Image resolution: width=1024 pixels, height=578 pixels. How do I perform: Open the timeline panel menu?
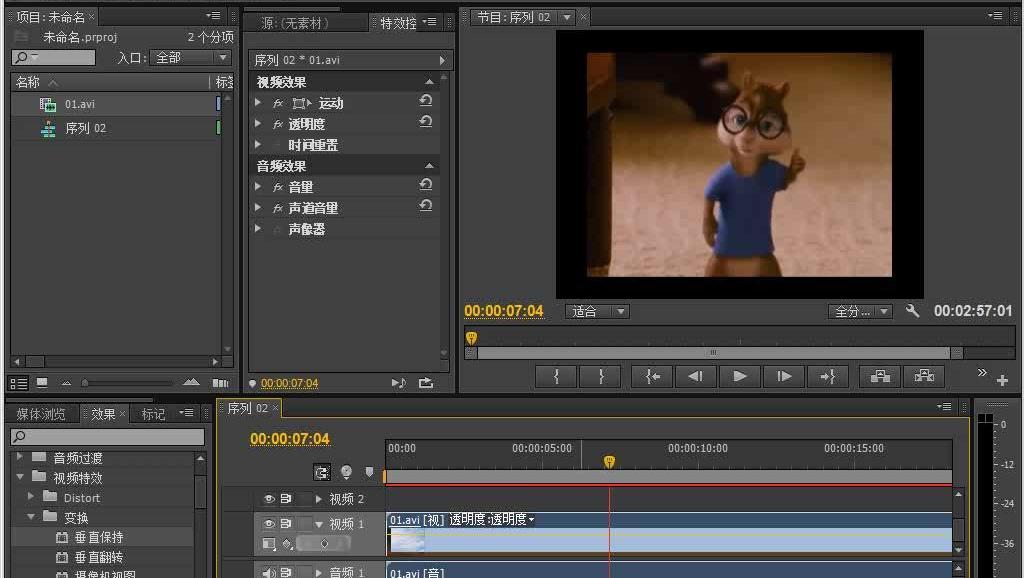click(x=944, y=407)
